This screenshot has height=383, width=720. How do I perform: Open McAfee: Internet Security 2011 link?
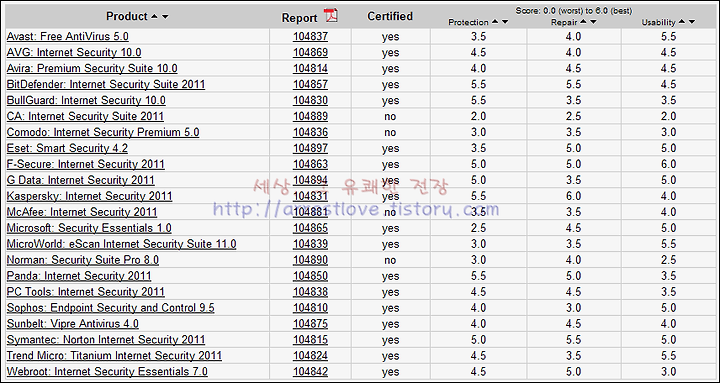(x=82, y=212)
